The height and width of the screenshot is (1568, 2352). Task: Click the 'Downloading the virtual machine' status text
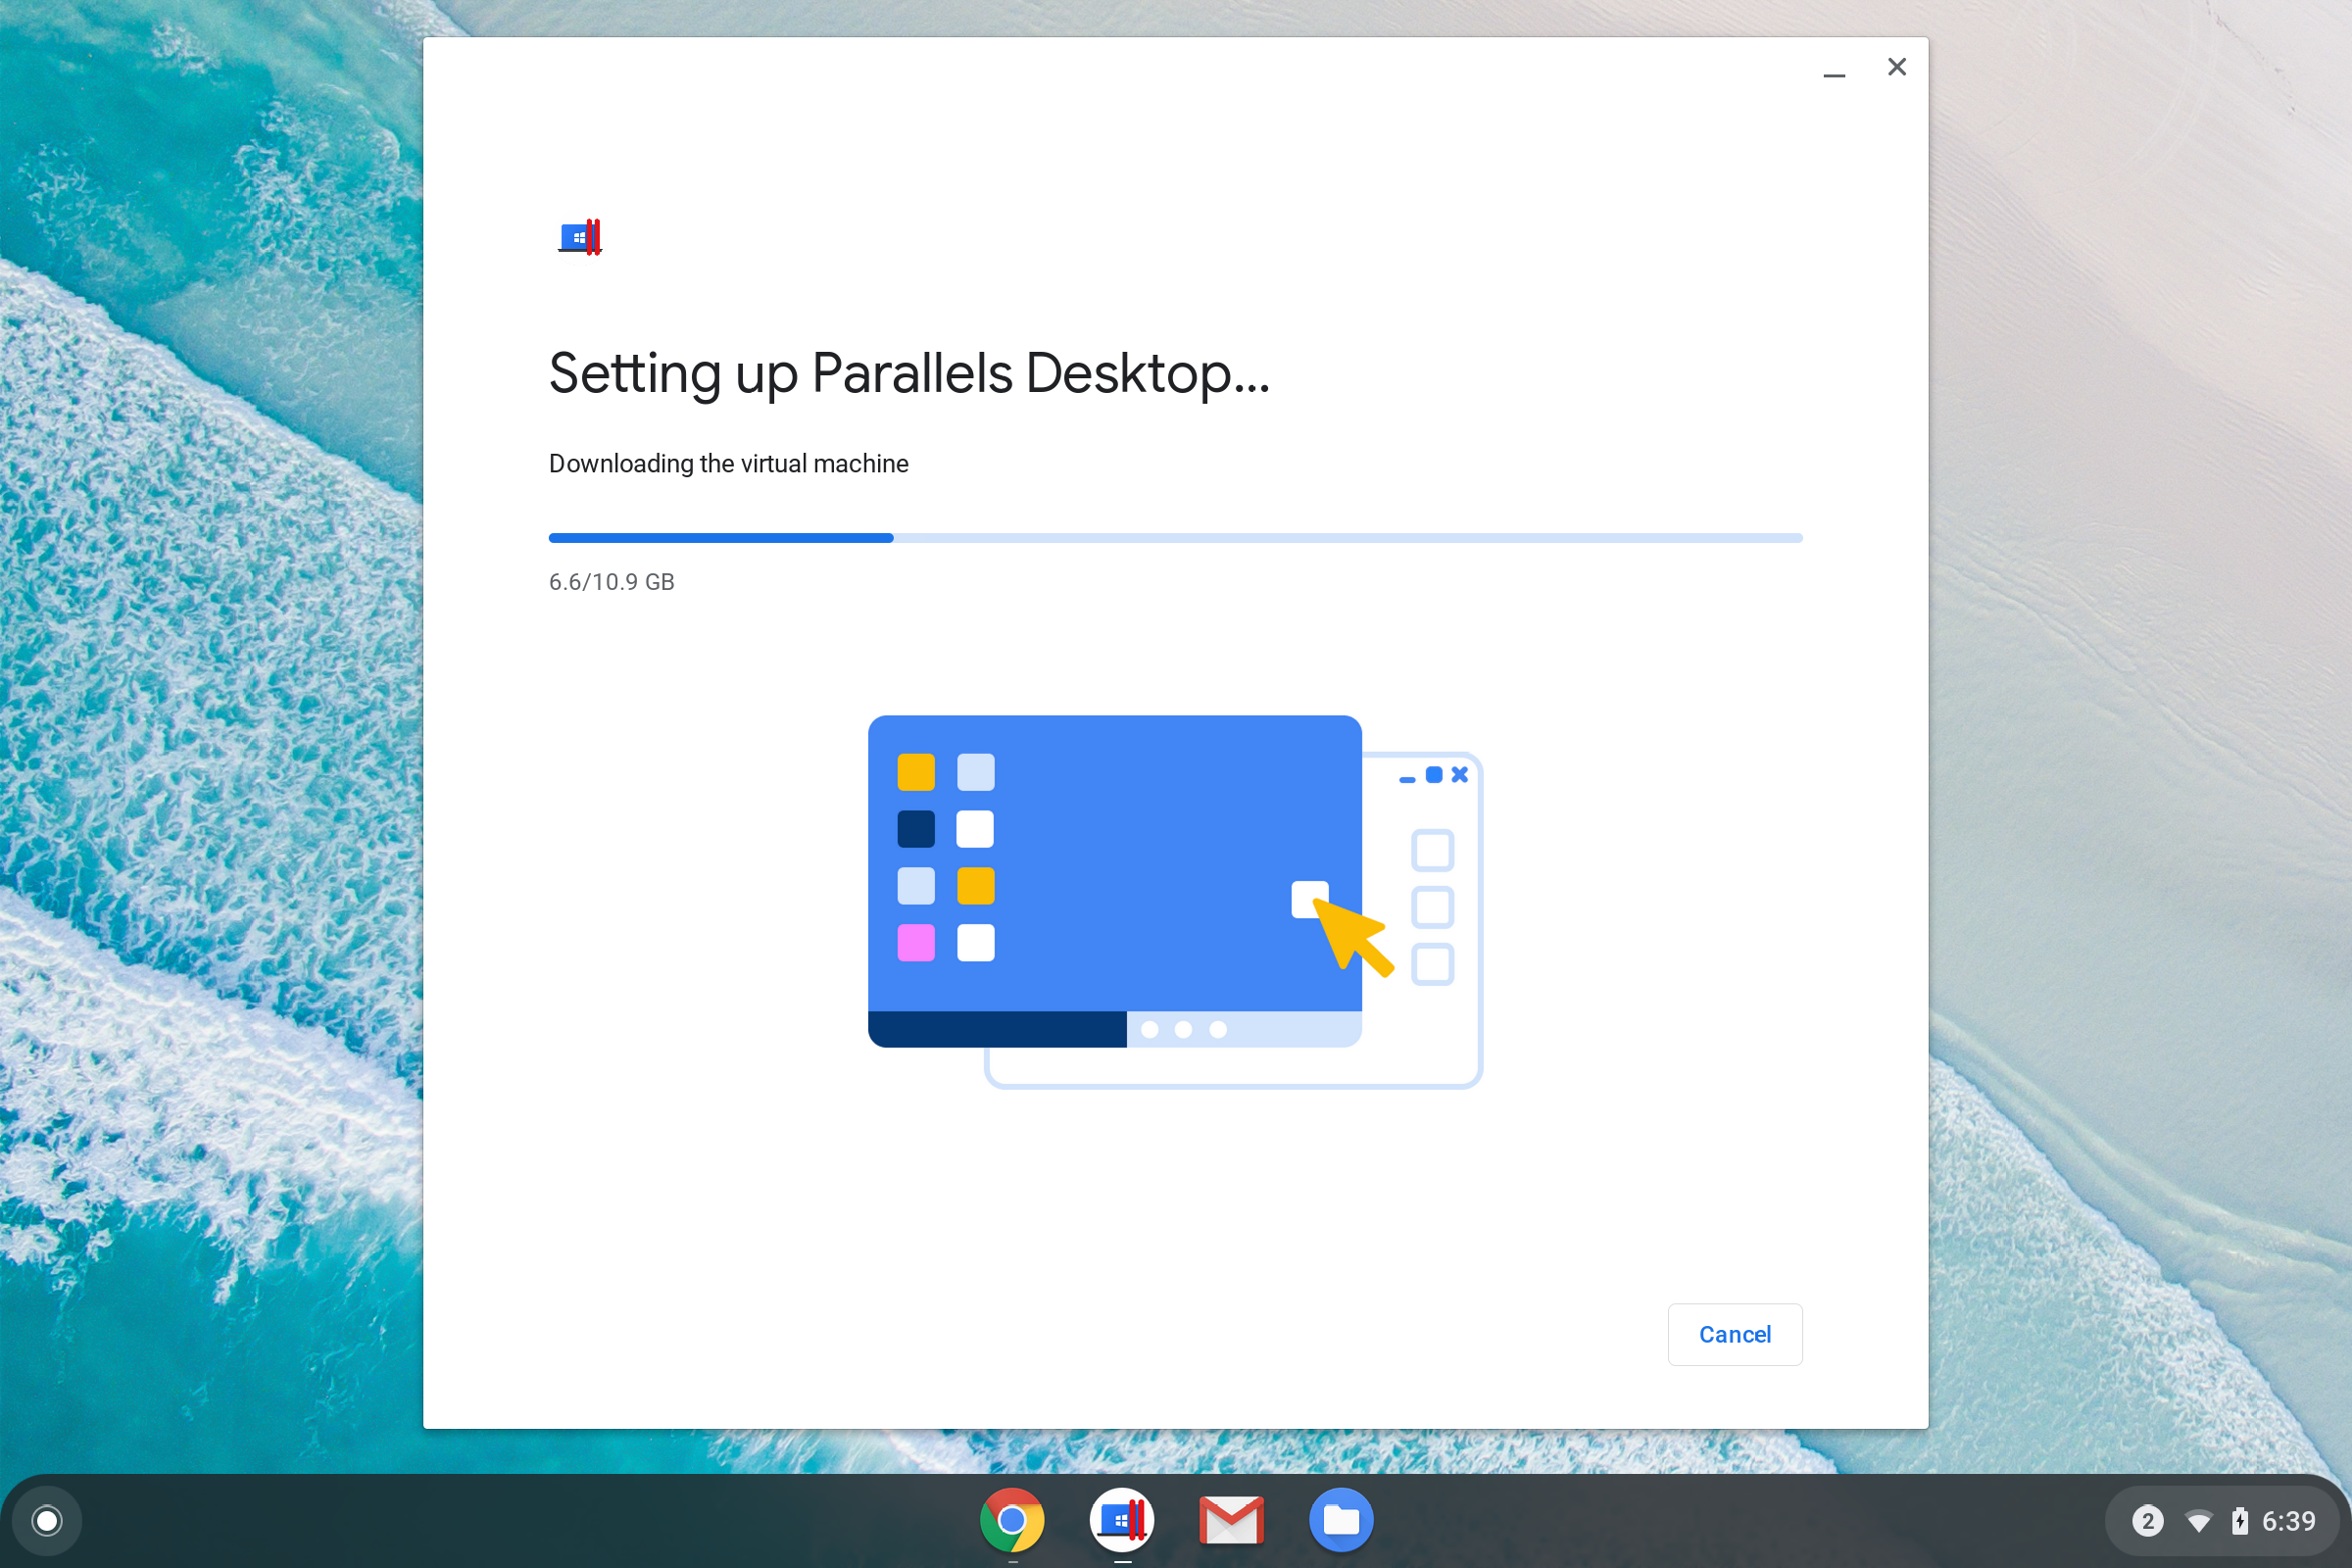coord(729,464)
